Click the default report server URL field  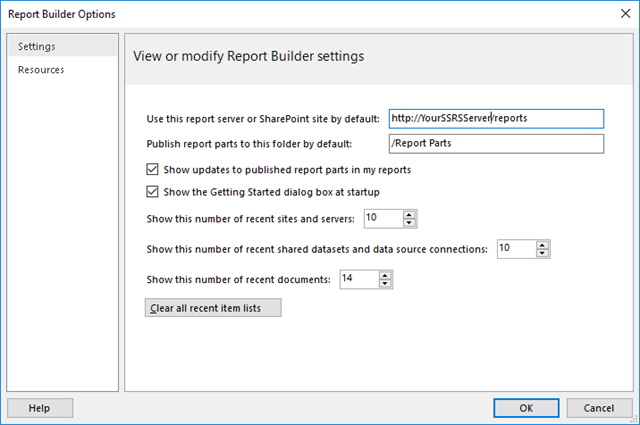496,118
